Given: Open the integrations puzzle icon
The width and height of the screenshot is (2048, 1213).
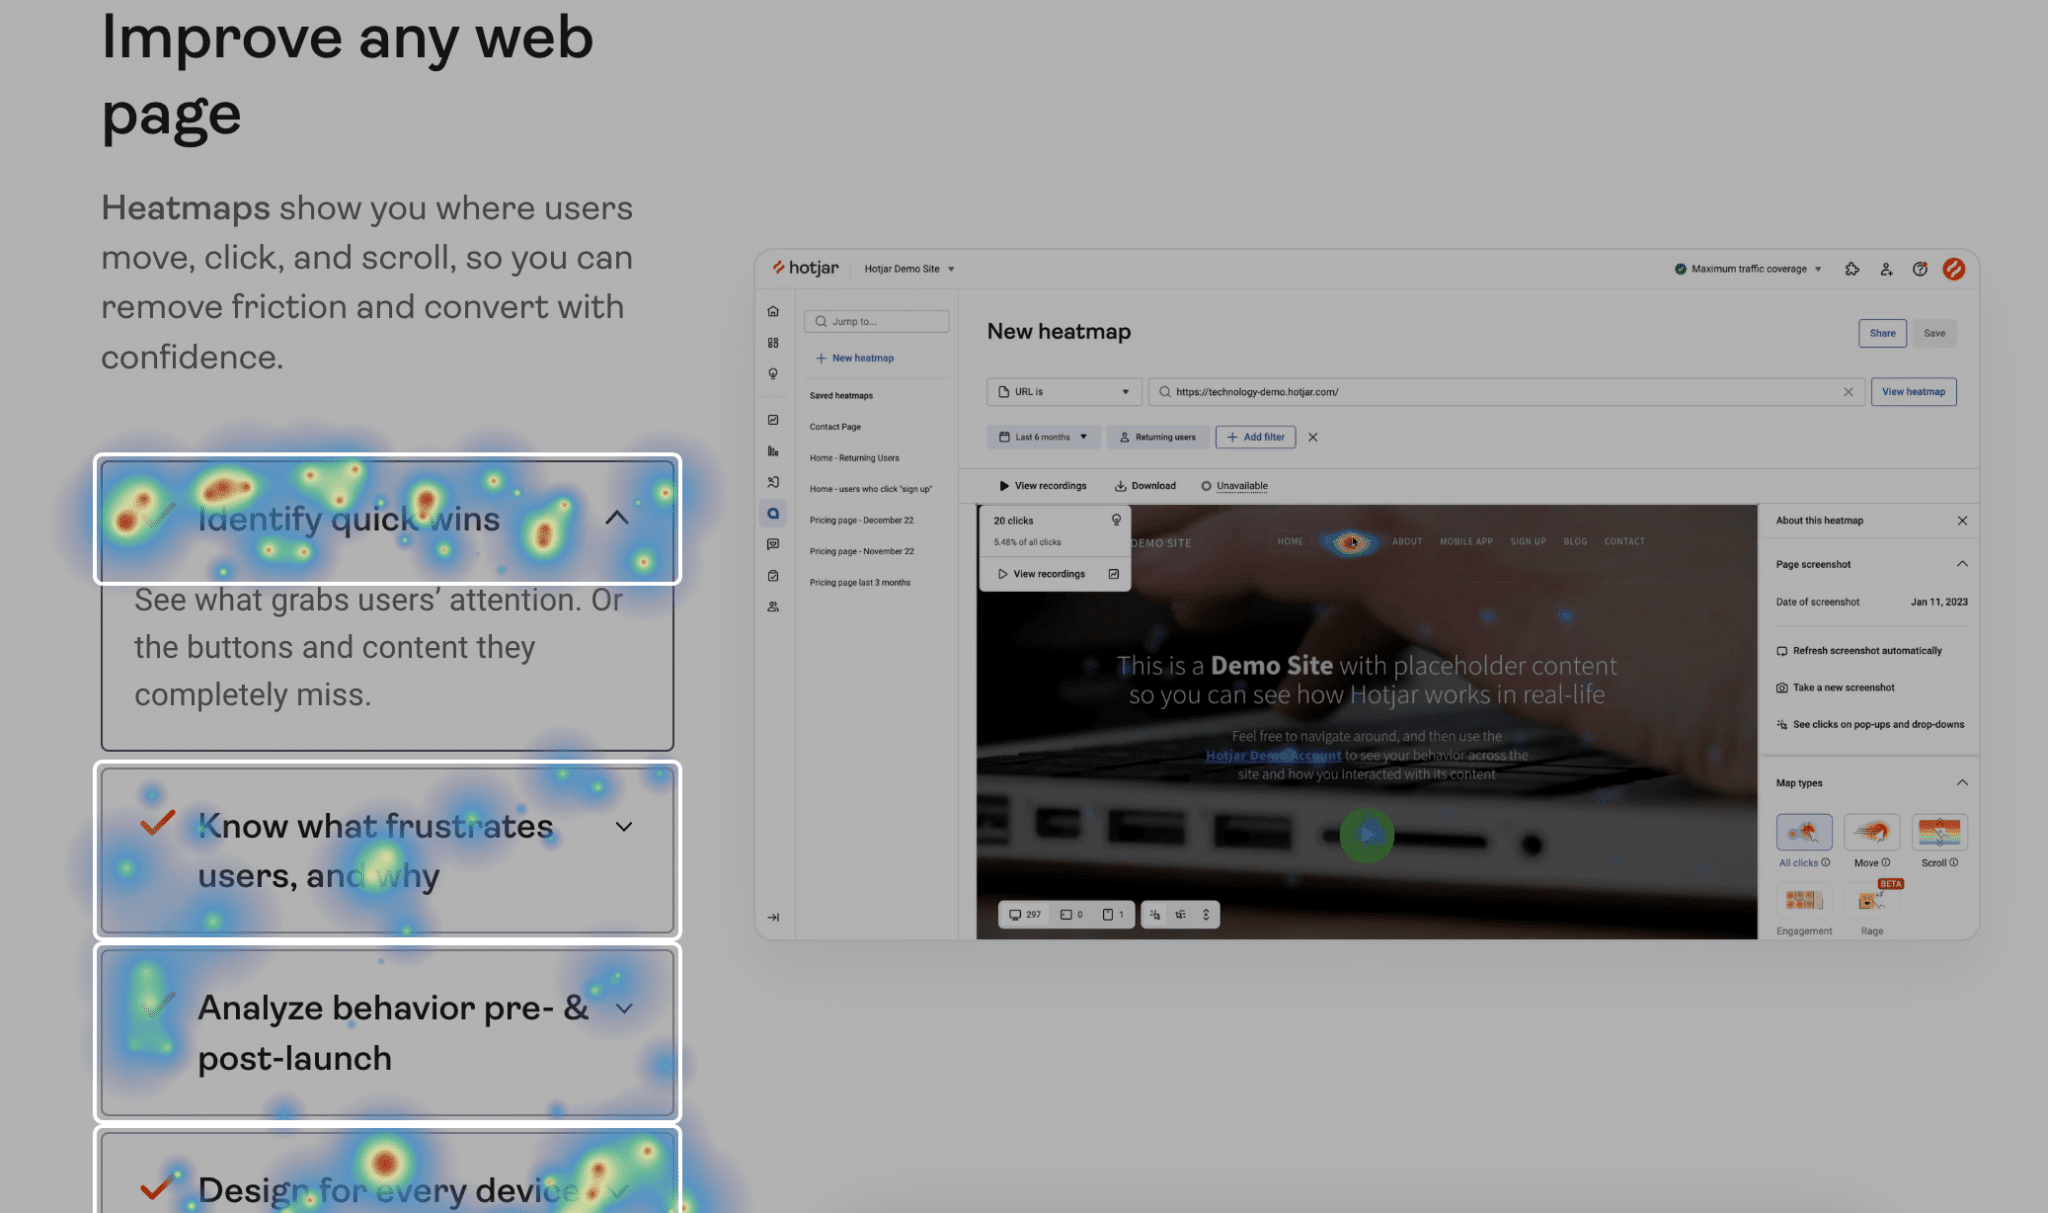Looking at the screenshot, I should (x=1852, y=269).
